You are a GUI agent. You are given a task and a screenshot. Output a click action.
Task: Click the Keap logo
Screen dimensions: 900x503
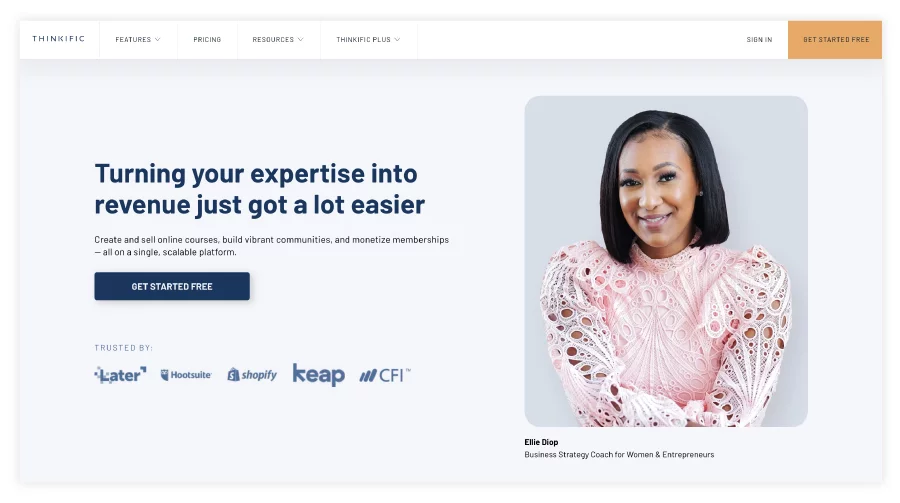pyautogui.click(x=319, y=374)
